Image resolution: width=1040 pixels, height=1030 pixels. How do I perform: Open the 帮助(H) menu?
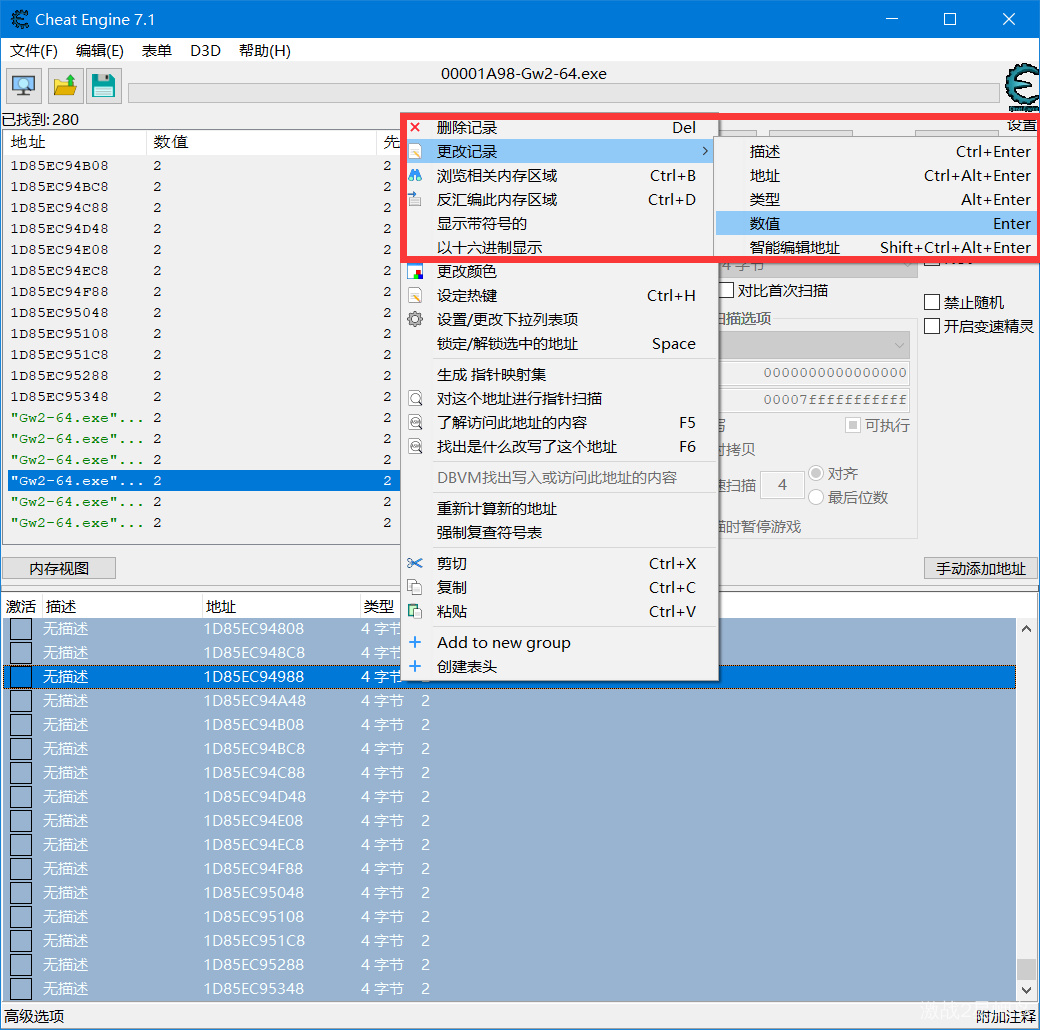[x=265, y=50]
